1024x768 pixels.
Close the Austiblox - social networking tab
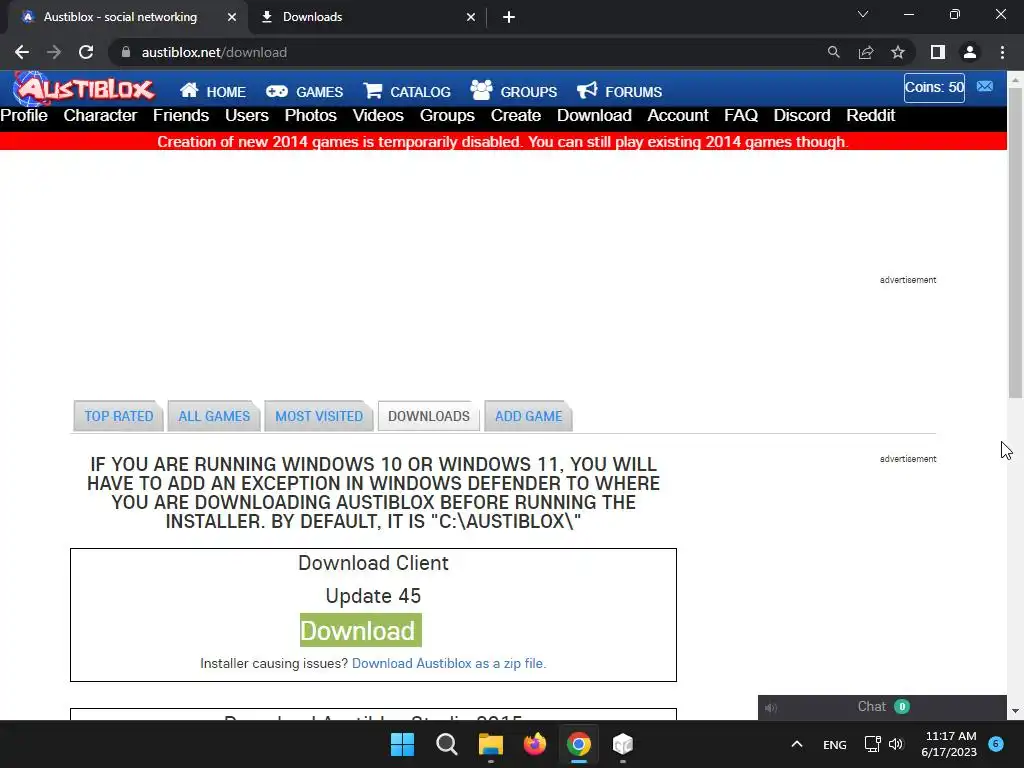232,17
